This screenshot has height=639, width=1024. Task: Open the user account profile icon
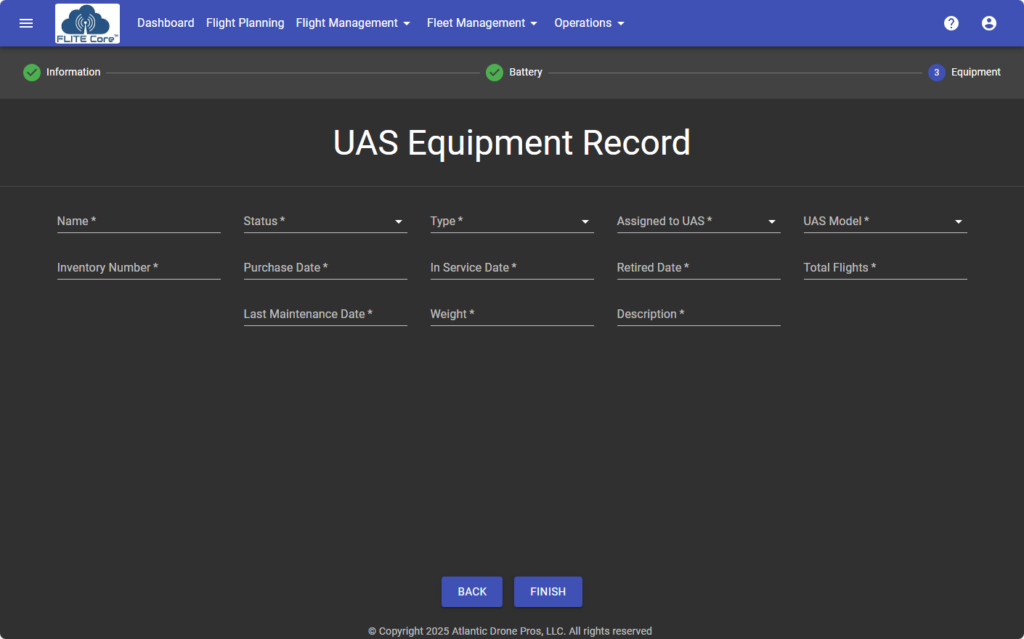click(989, 23)
